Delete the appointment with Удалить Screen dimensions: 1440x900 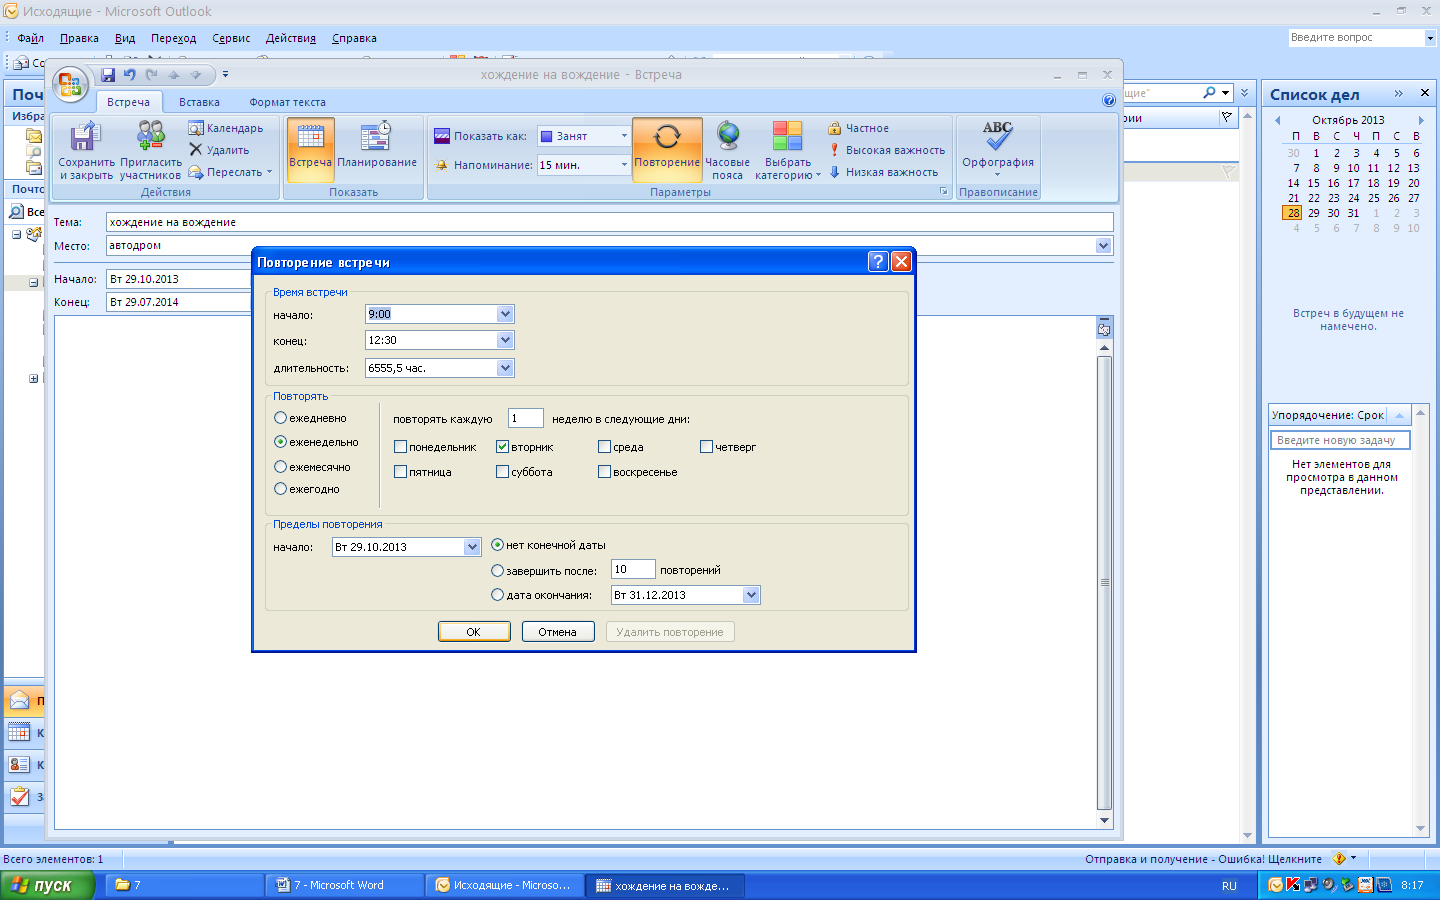(x=219, y=150)
